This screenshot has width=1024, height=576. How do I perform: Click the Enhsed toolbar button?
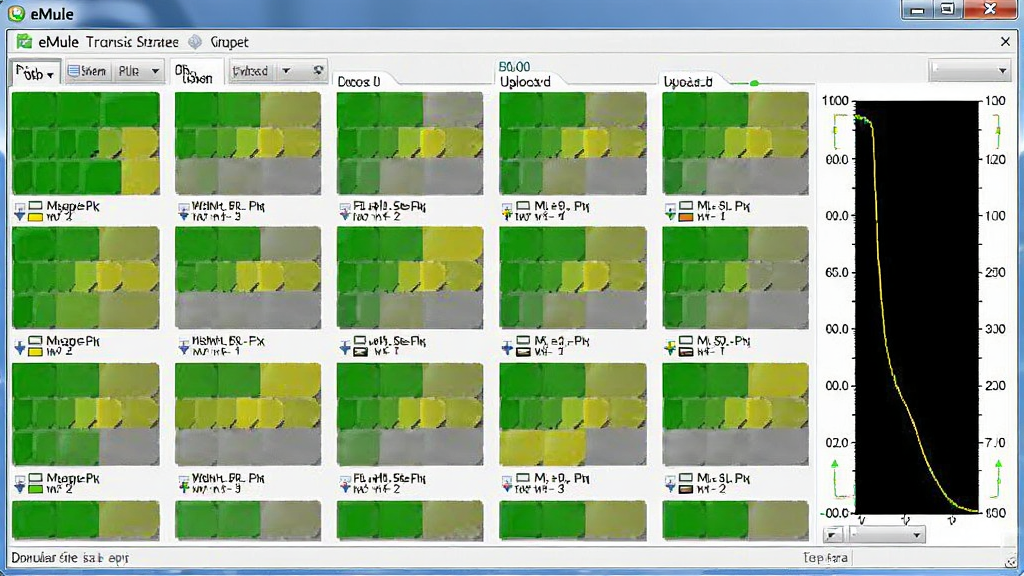pos(251,71)
